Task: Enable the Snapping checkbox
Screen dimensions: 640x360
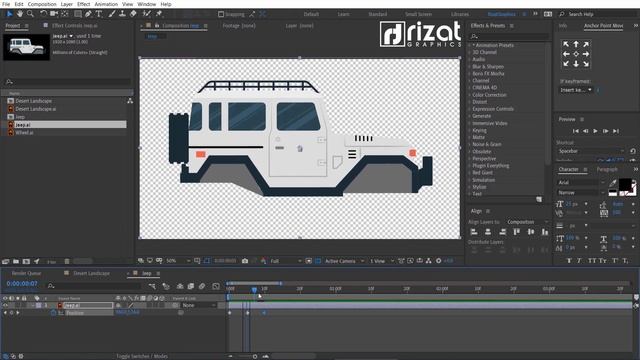Action: [x=221, y=14]
